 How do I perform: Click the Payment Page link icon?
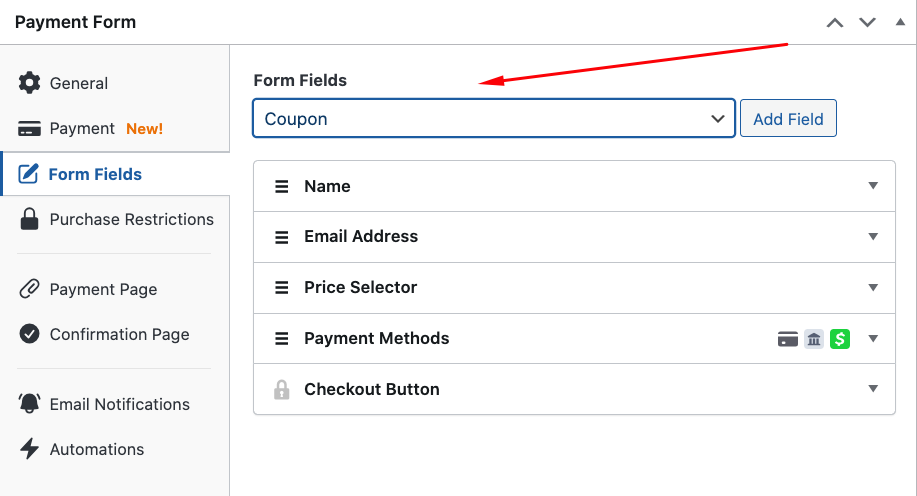30,289
